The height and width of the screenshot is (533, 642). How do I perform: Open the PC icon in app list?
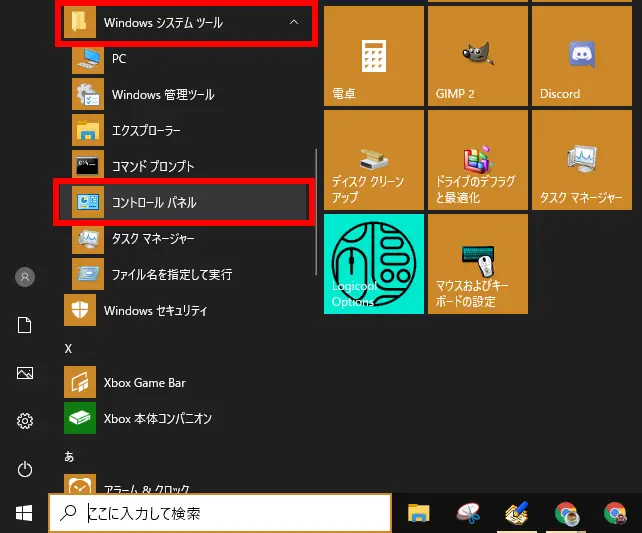88,59
